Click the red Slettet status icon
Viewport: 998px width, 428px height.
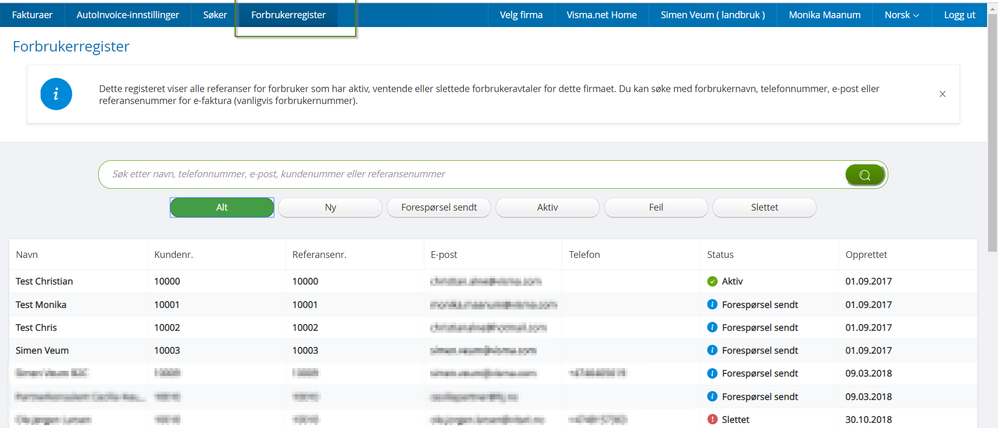point(712,419)
